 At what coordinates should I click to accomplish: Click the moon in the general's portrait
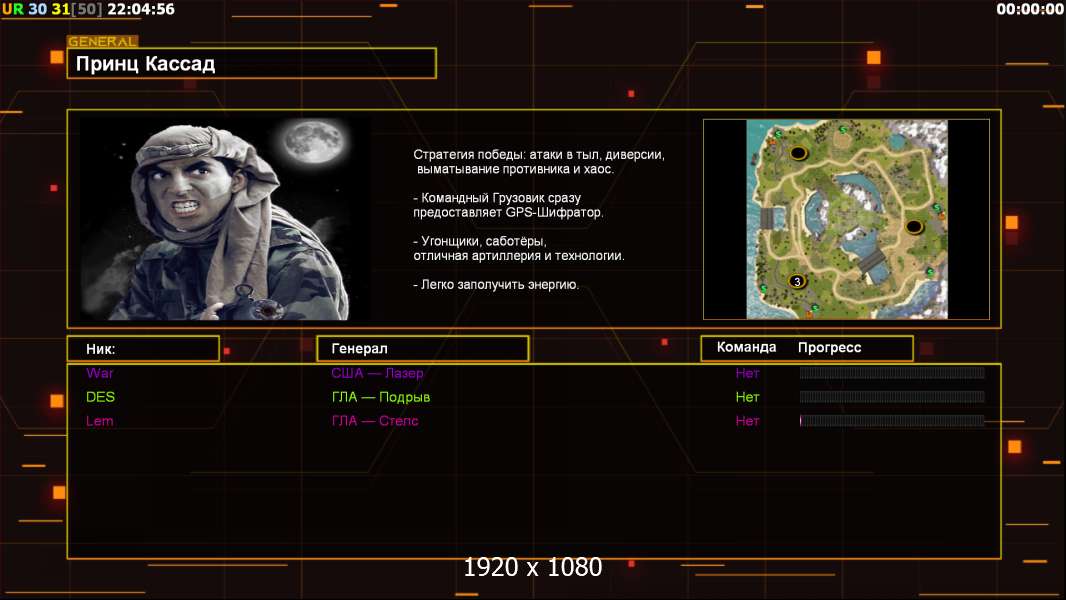coord(313,141)
